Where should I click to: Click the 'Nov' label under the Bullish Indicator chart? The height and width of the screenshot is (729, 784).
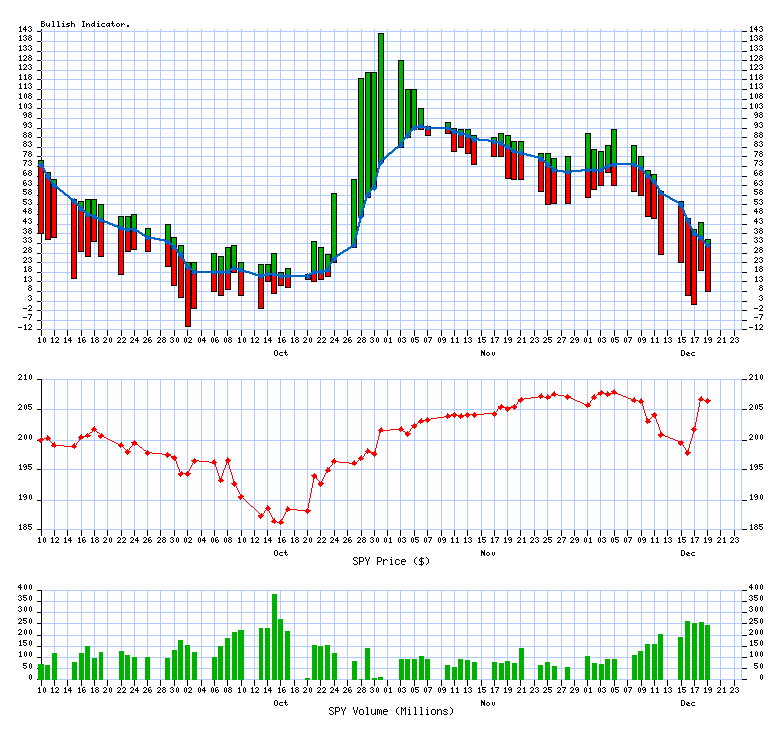click(488, 353)
